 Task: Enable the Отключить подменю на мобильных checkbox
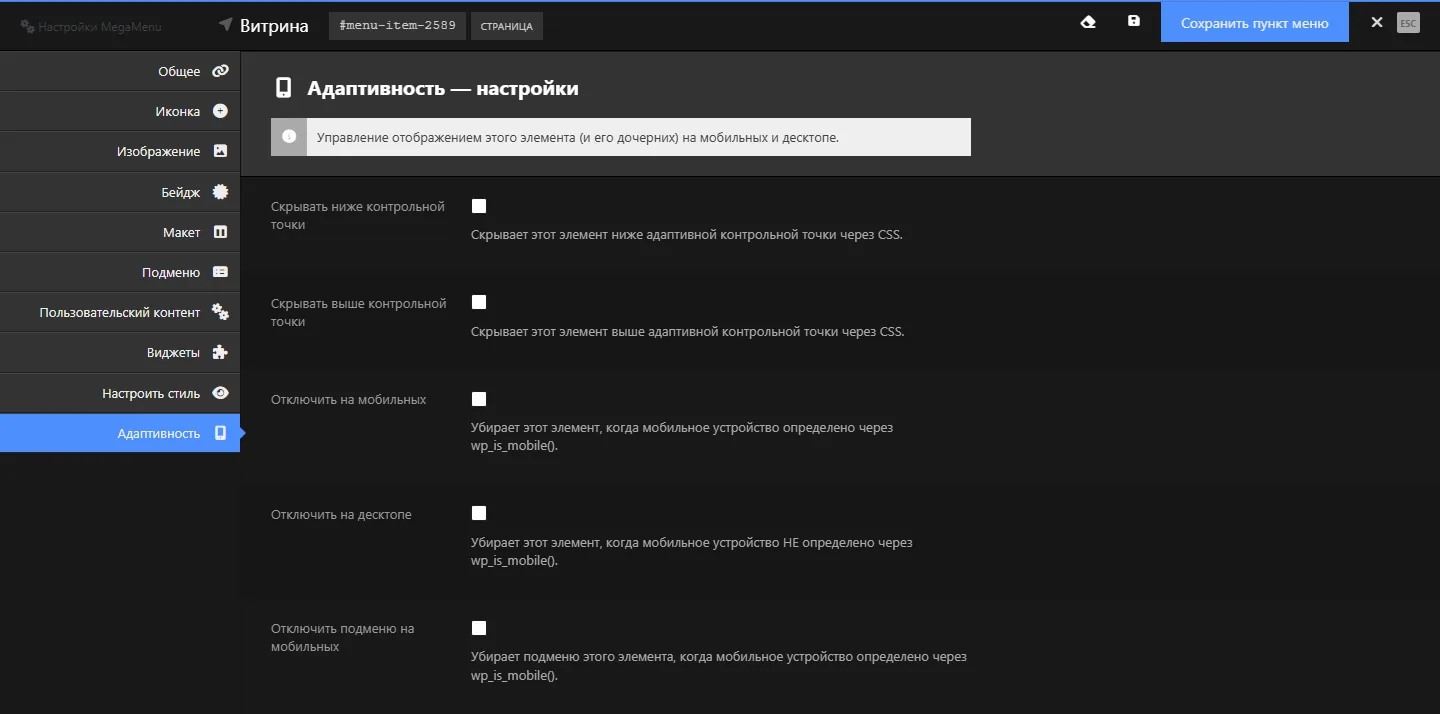click(x=479, y=628)
